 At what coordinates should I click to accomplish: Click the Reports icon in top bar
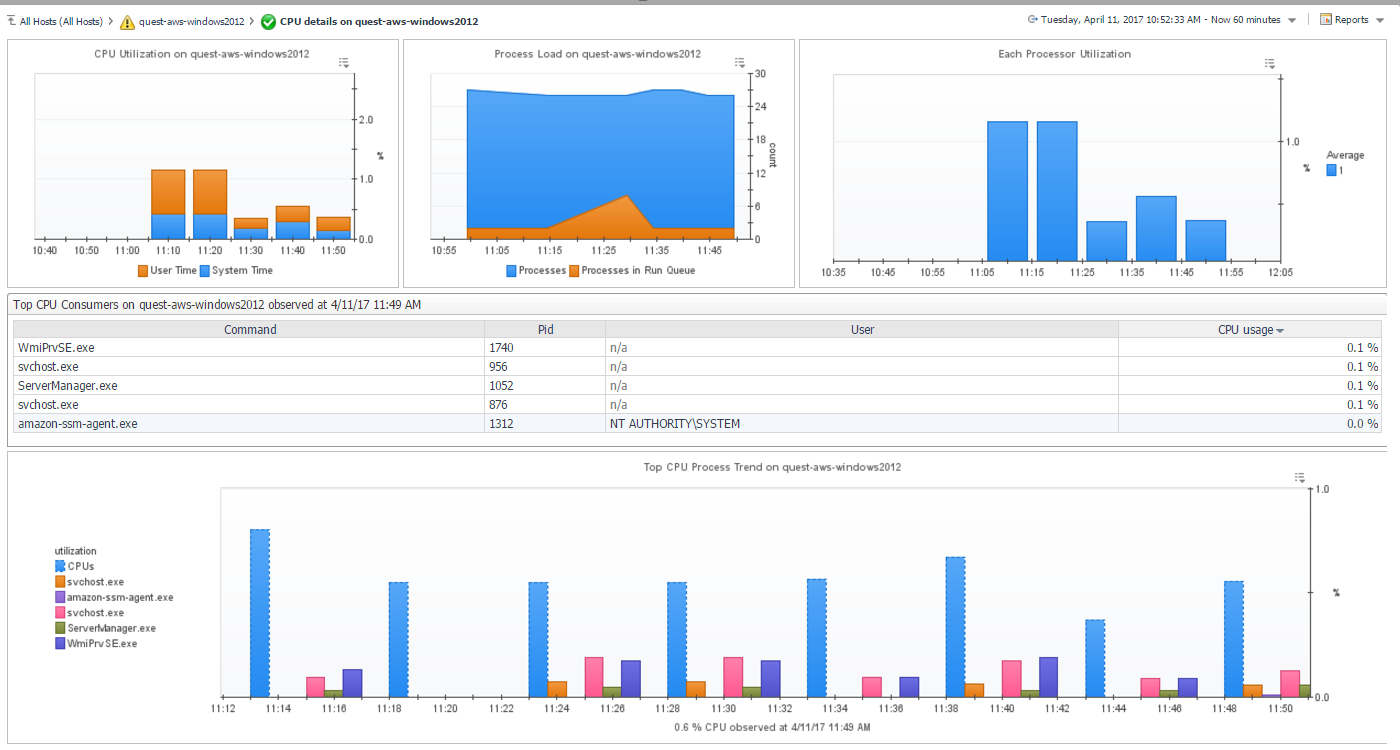(x=1326, y=20)
